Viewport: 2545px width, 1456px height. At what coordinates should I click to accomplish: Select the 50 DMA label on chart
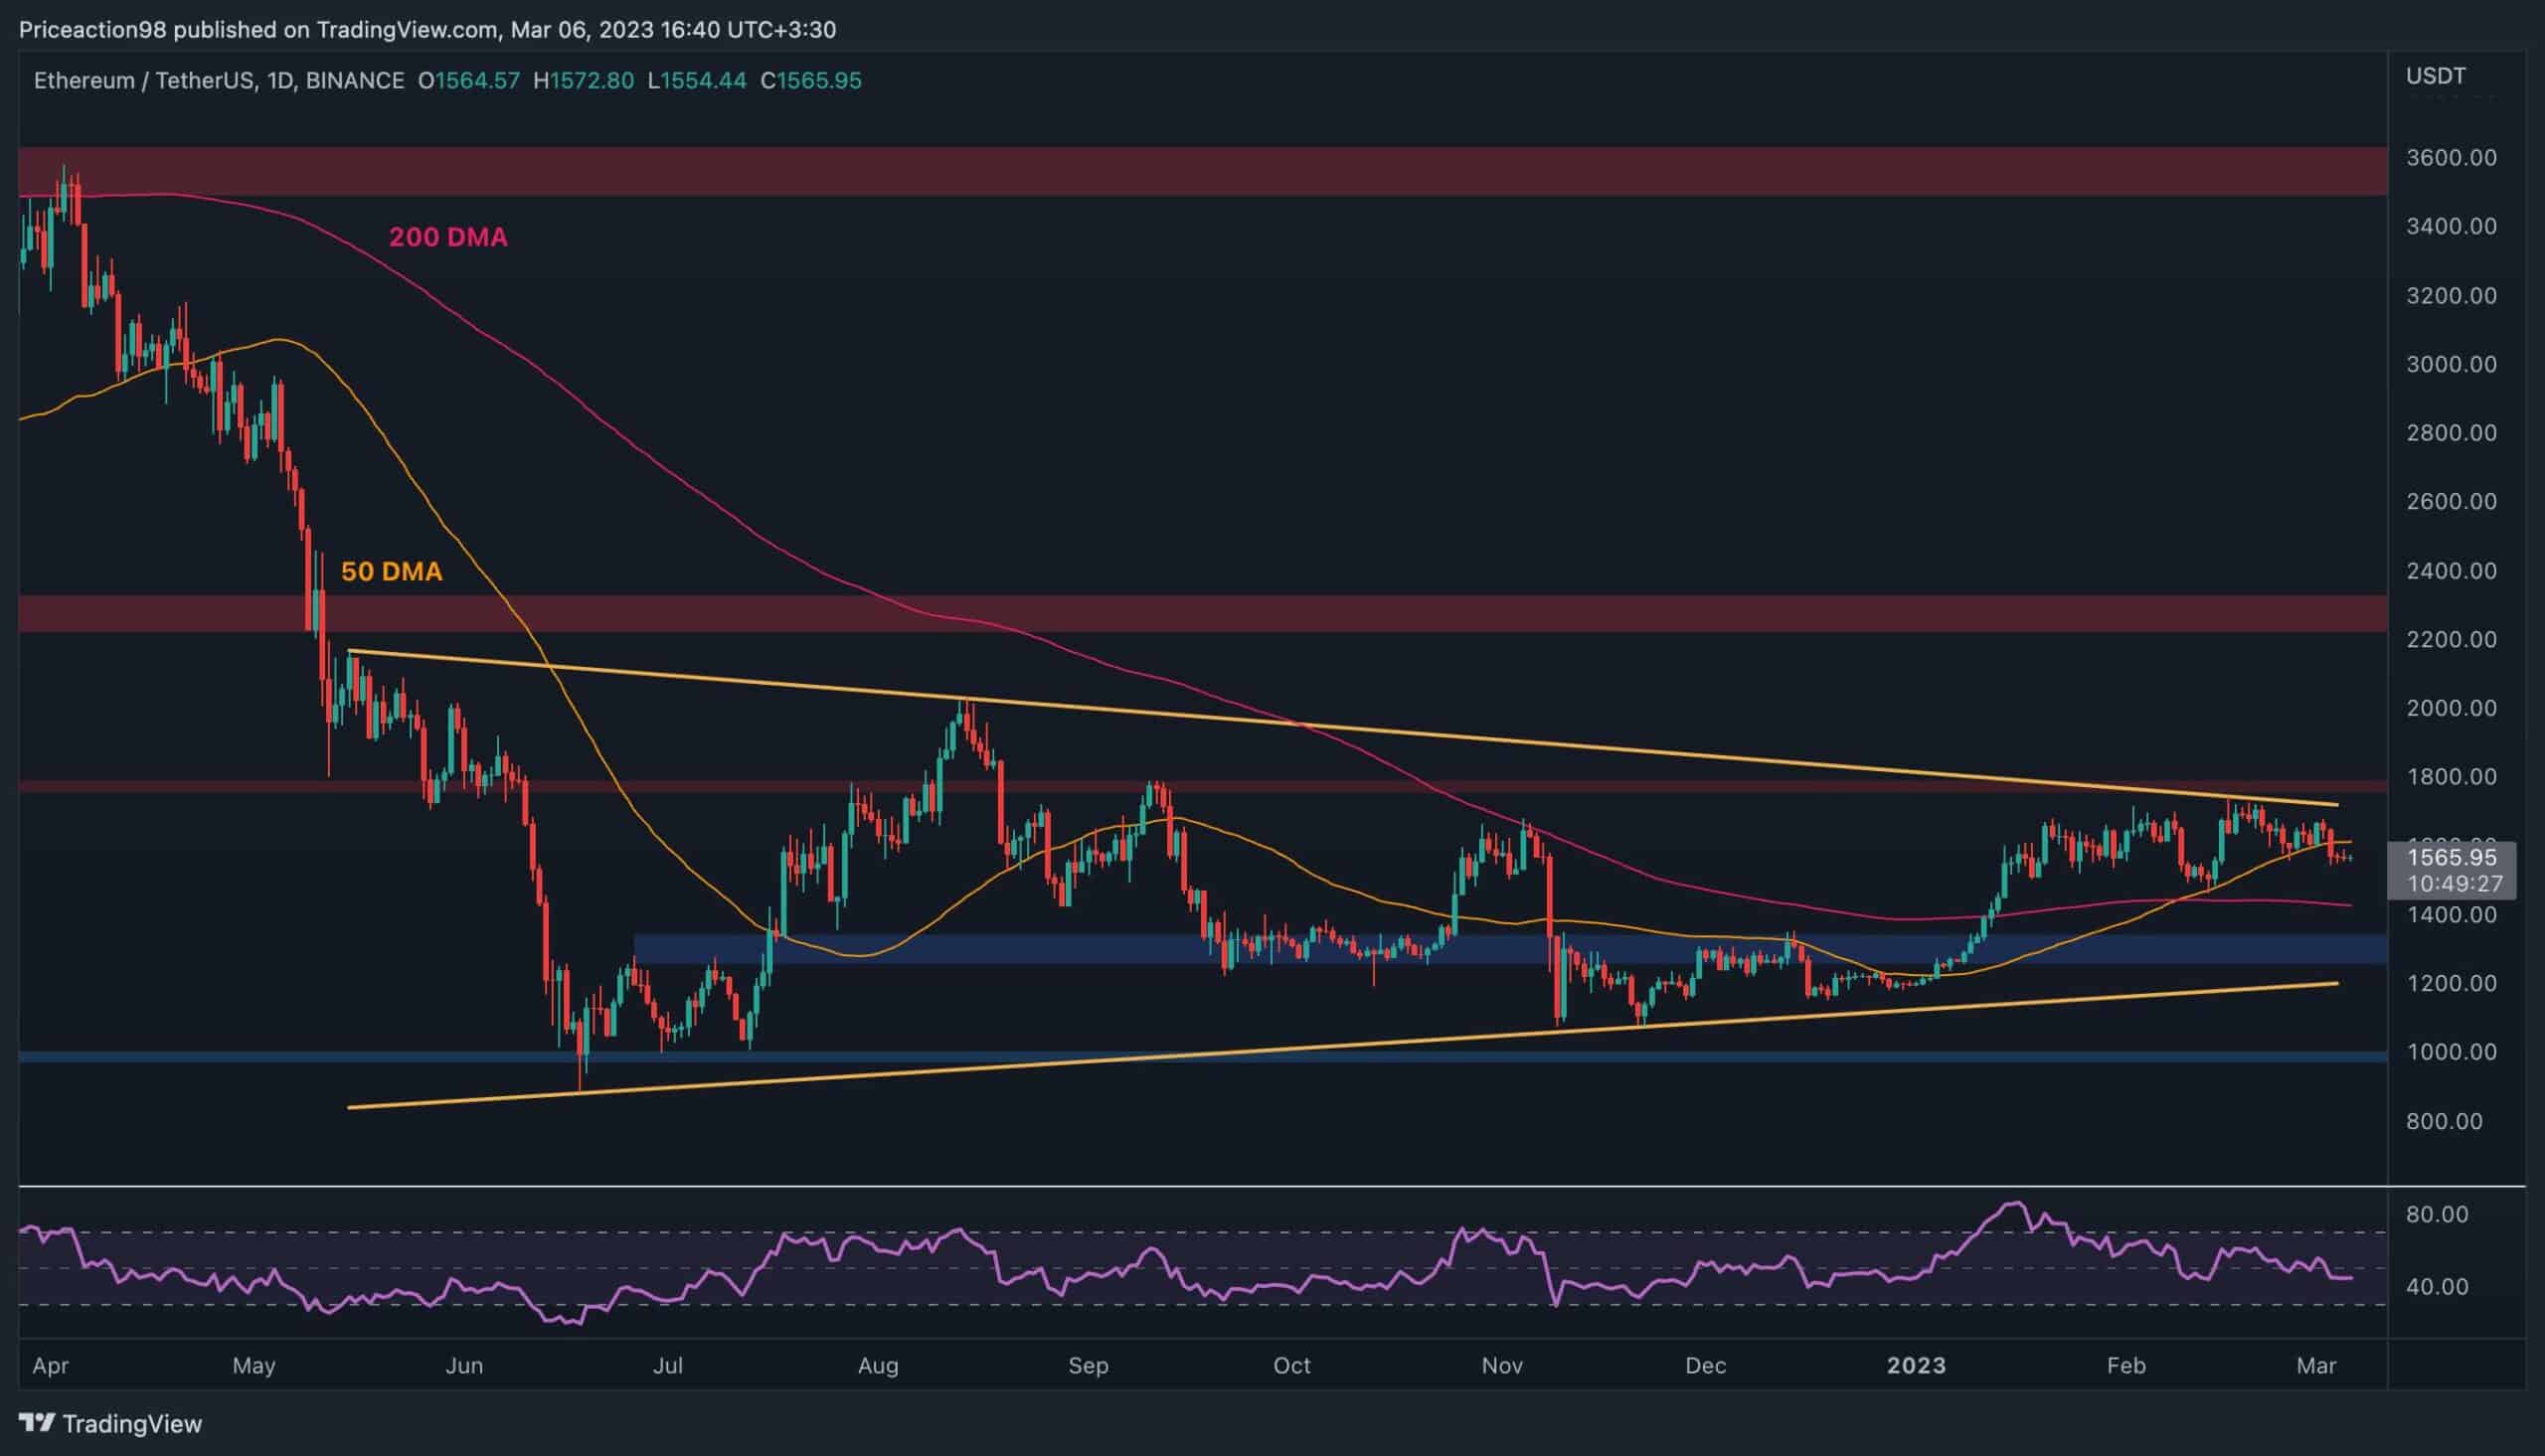[391, 572]
